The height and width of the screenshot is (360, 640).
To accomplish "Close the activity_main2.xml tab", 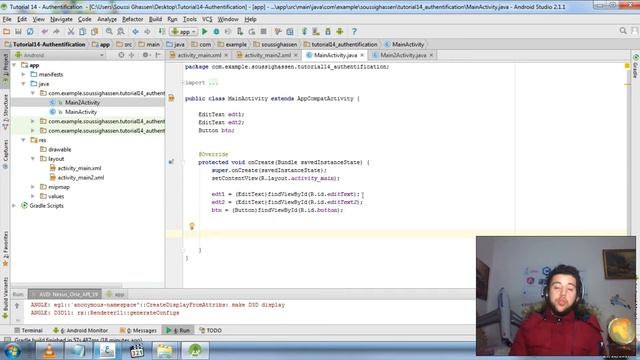I will (296, 55).
